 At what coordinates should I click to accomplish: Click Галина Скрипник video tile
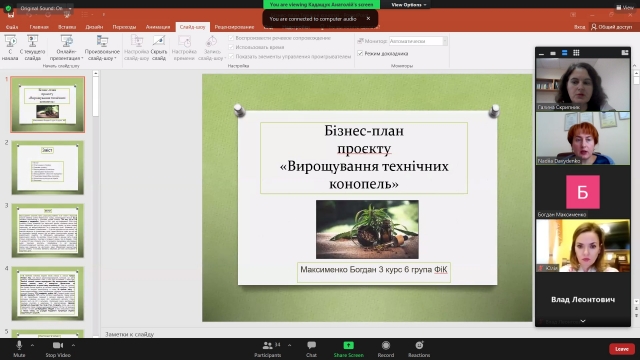pyautogui.click(x=583, y=84)
